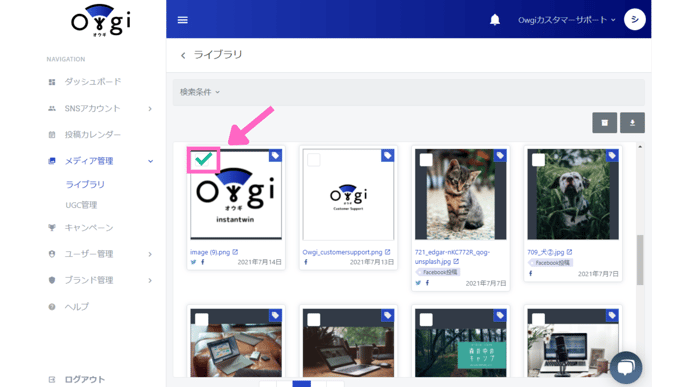Open the external link icon beside image (9).png
This screenshot has width=688, height=387.
point(235,252)
